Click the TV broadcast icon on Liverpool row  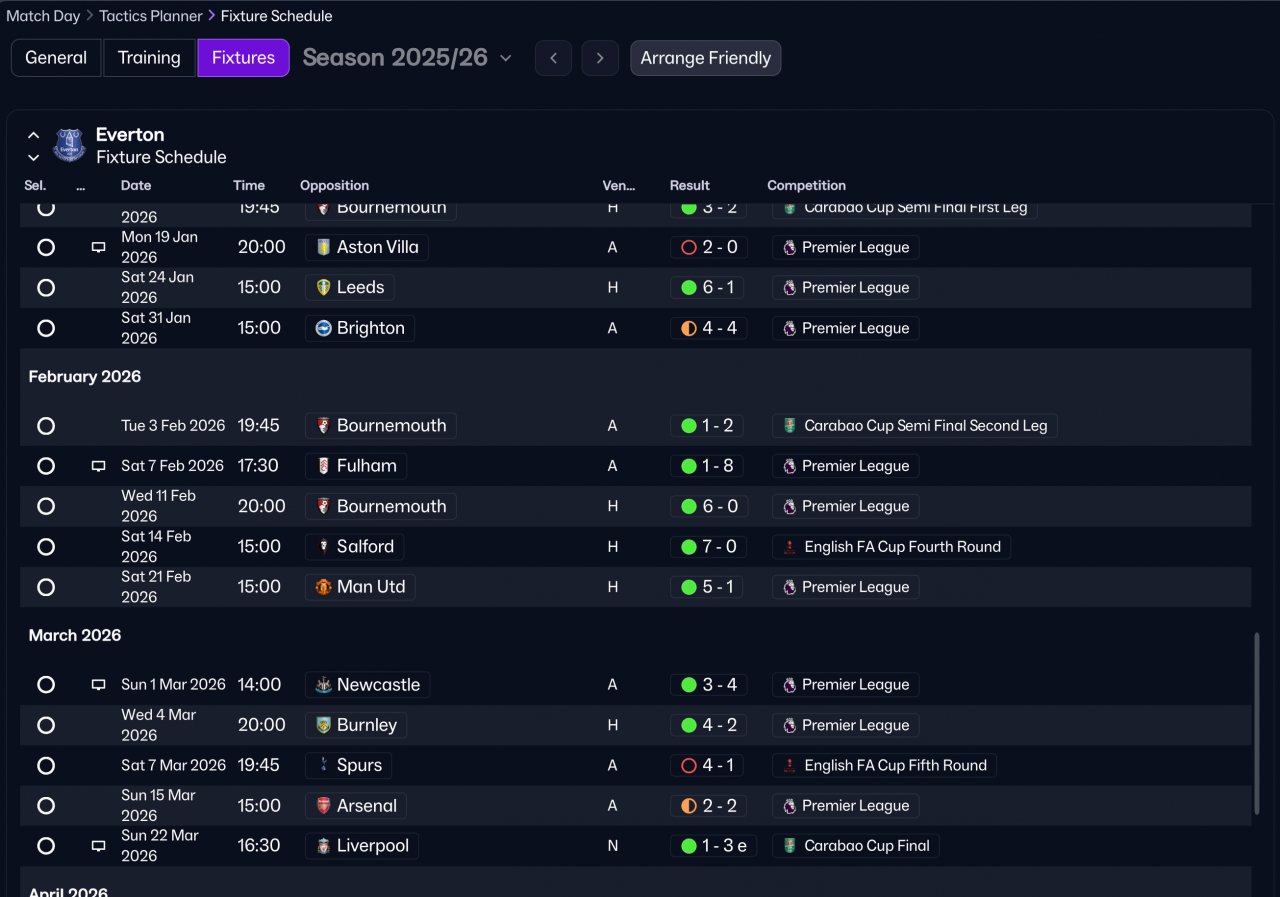pos(98,846)
